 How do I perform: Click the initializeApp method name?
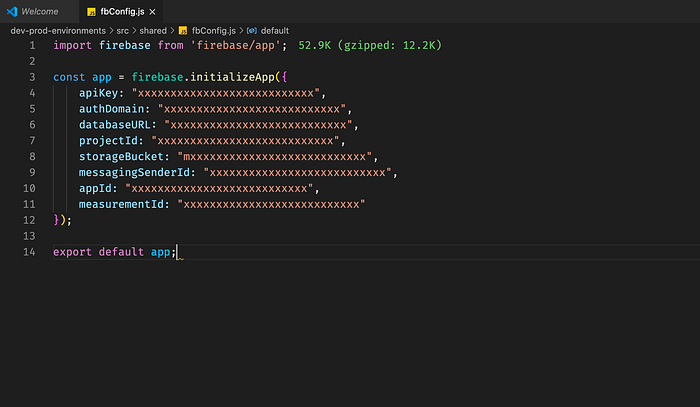(x=232, y=77)
